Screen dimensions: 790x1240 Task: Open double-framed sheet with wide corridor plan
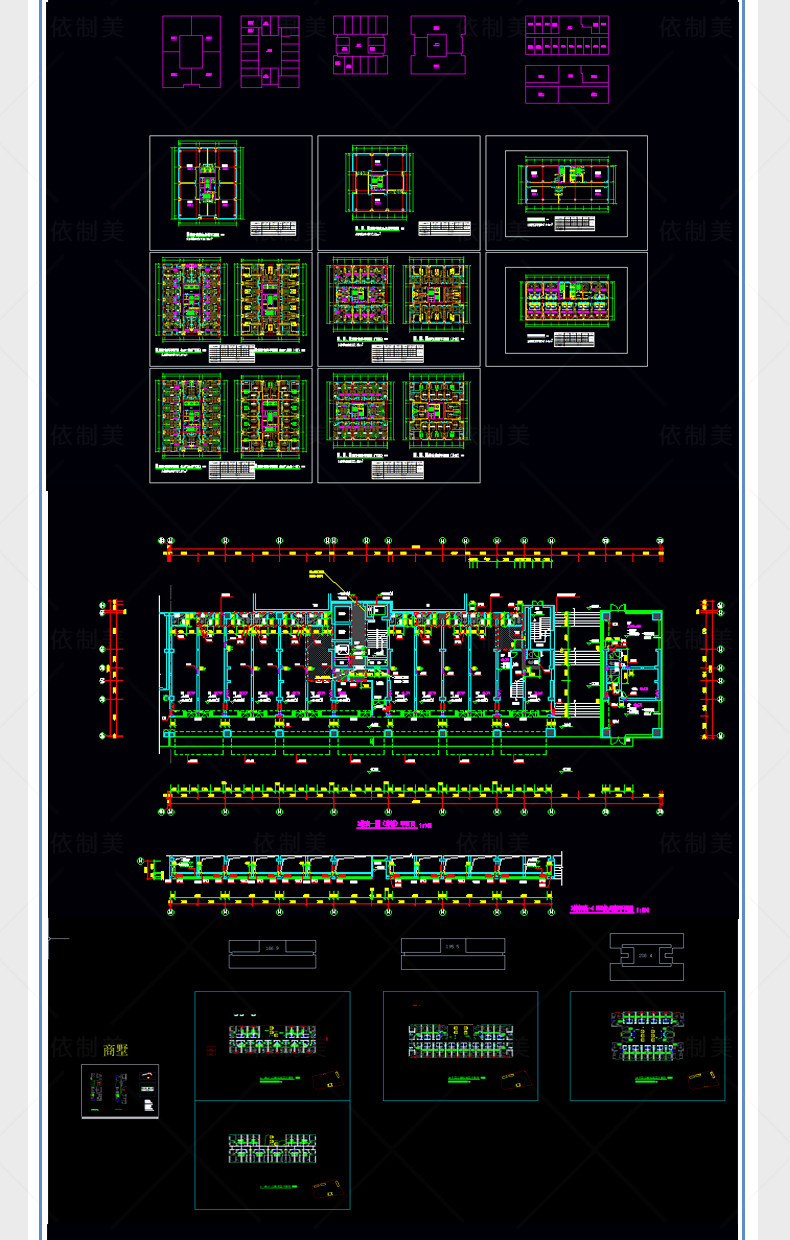click(x=566, y=193)
